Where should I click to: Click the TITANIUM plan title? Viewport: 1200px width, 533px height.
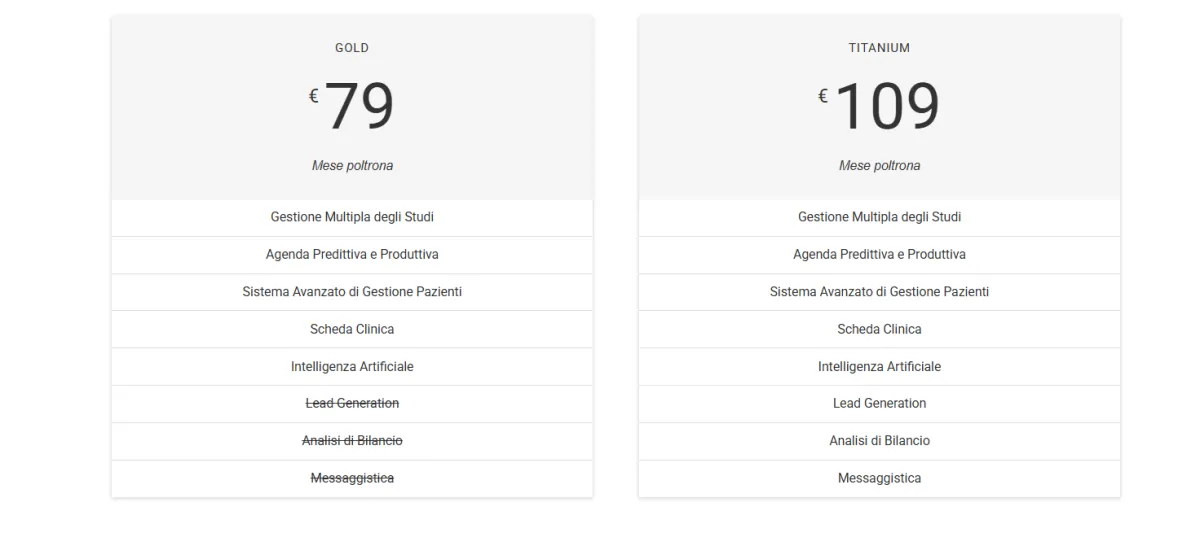(879, 48)
